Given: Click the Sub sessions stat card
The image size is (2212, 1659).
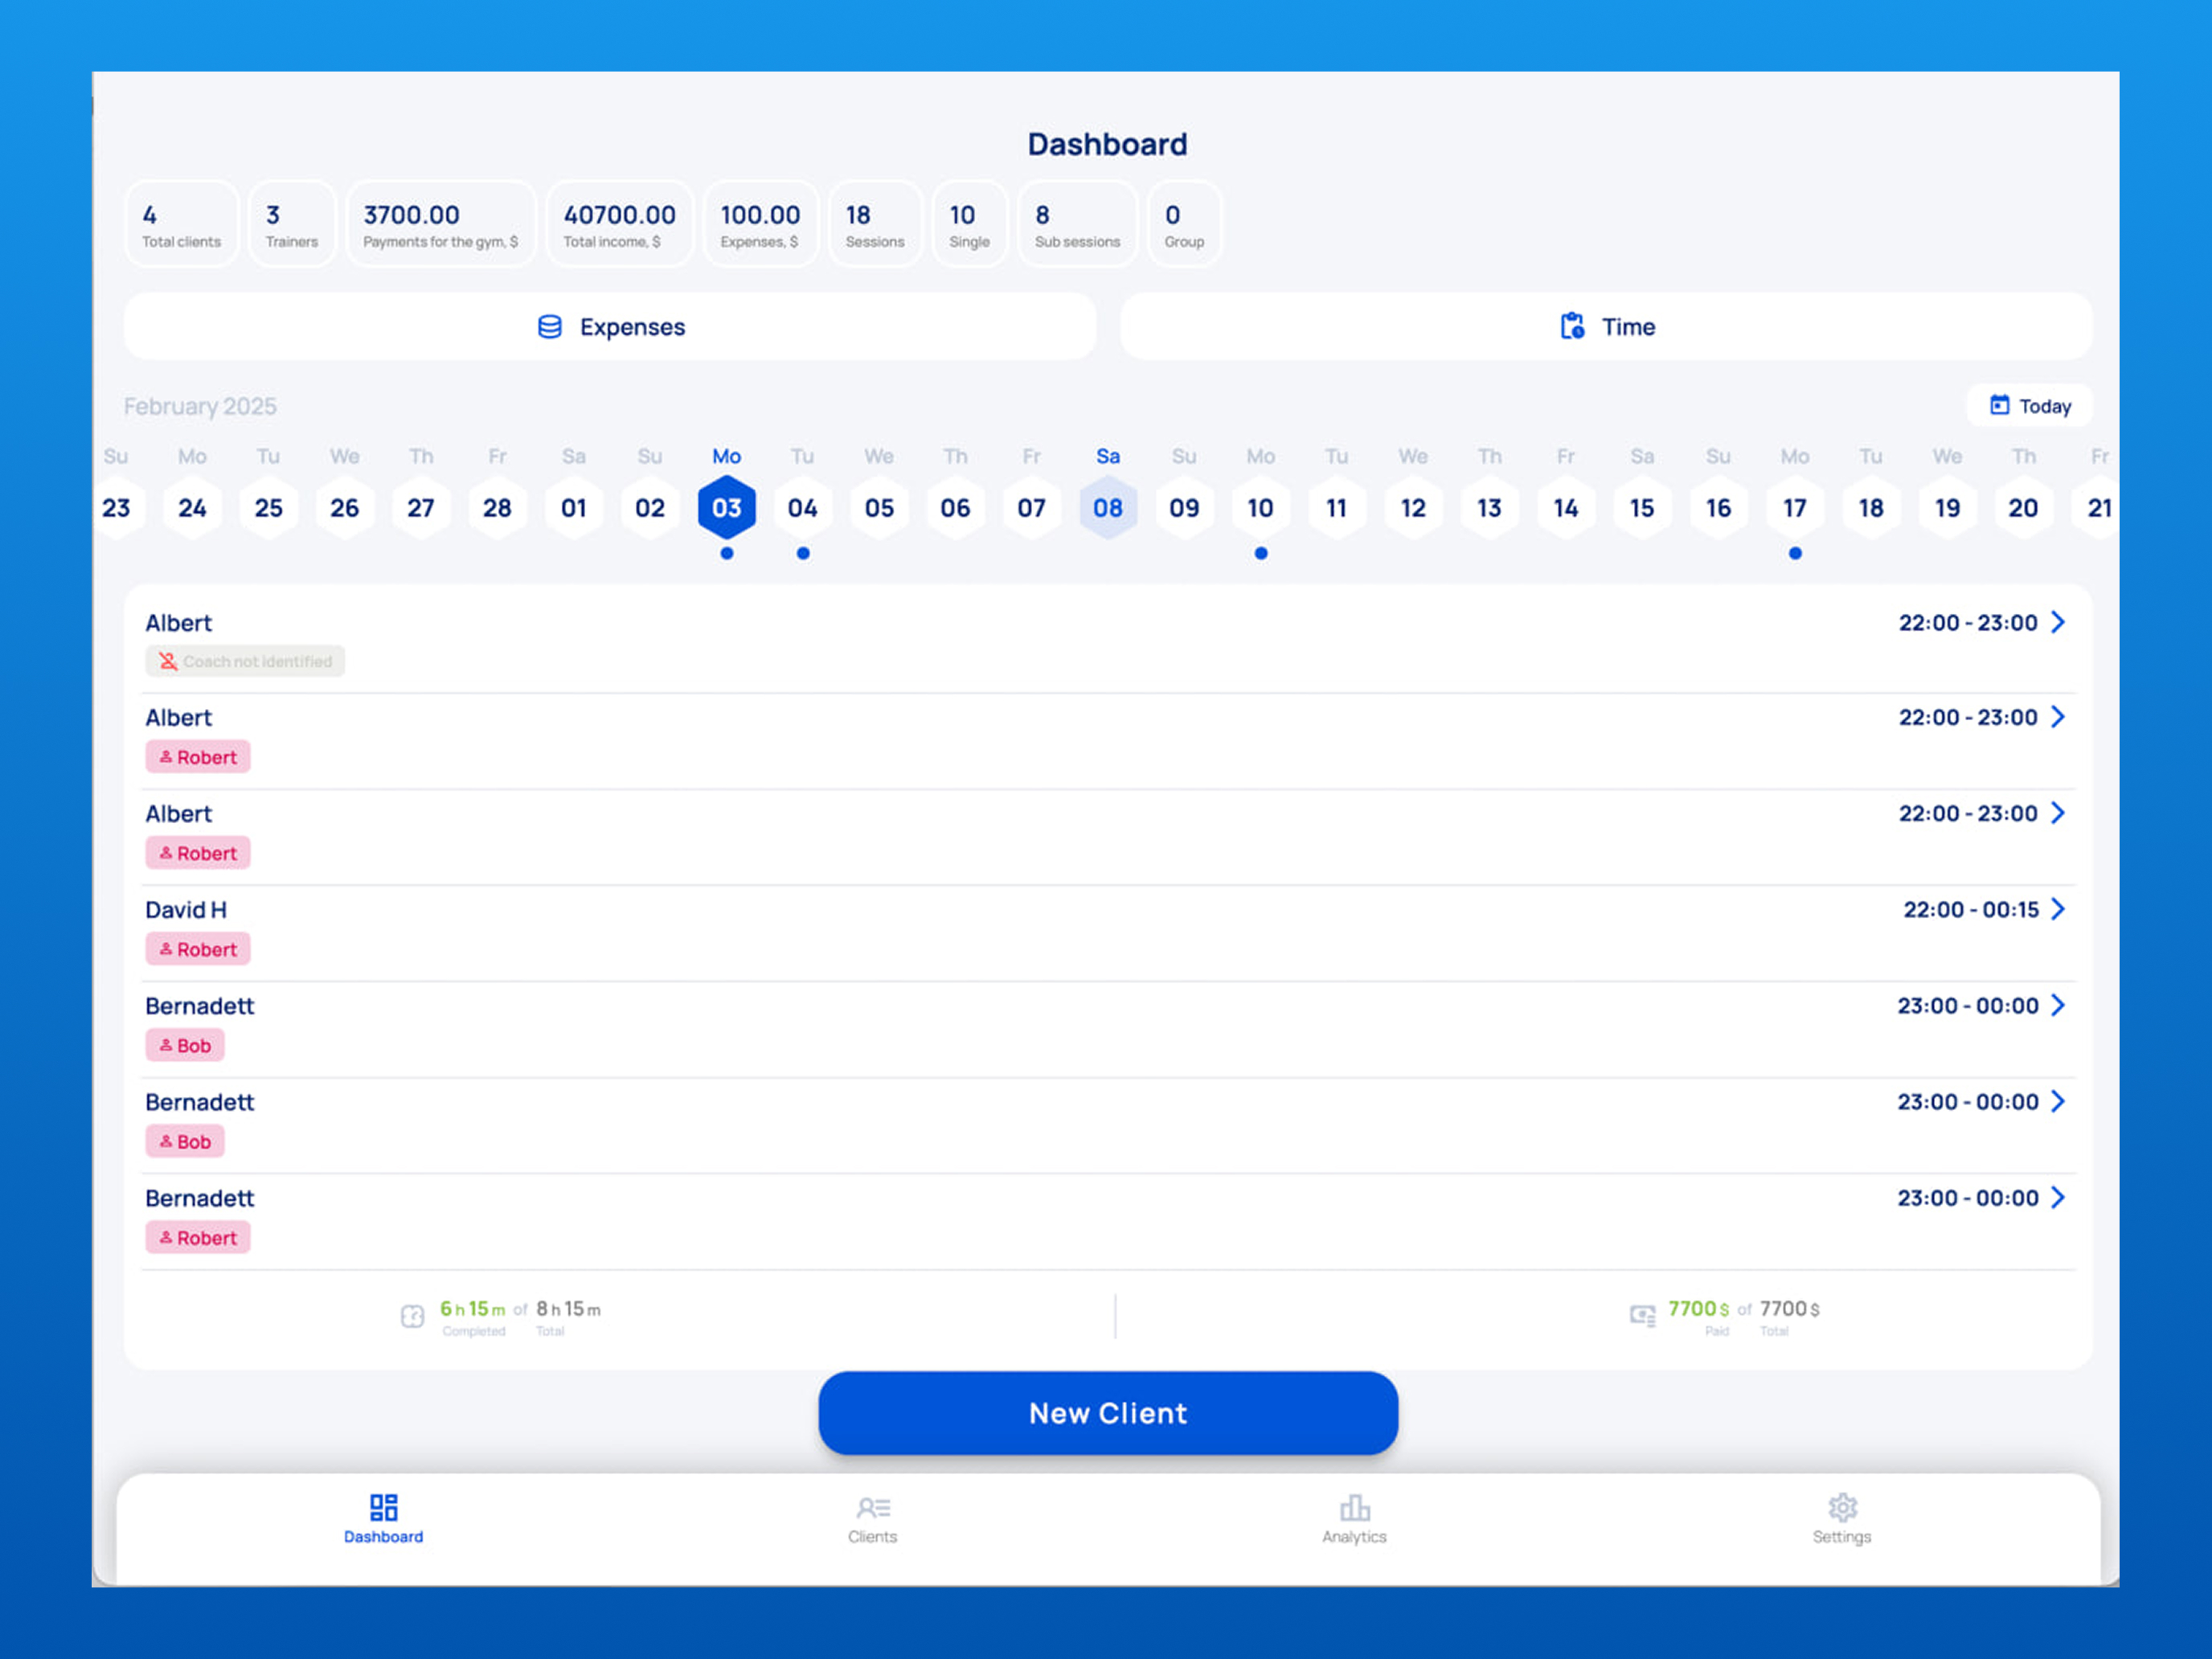Looking at the screenshot, I should pyautogui.click(x=1077, y=224).
